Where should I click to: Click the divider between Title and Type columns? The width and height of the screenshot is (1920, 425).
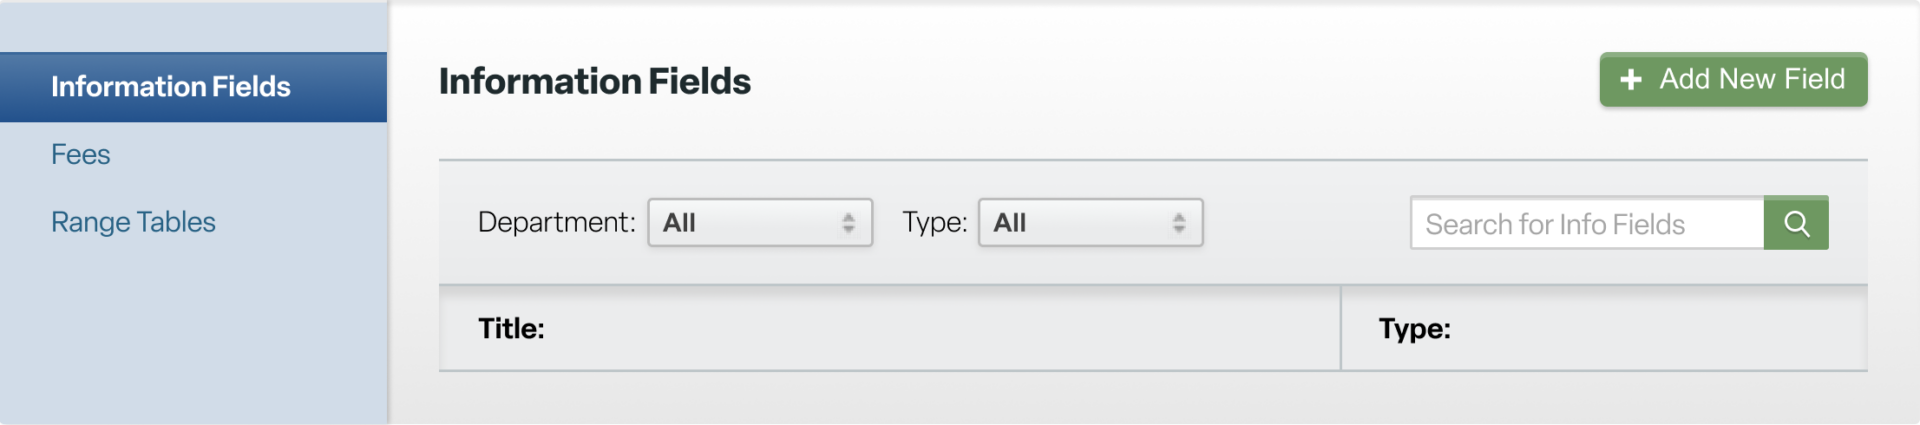[1340, 328]
